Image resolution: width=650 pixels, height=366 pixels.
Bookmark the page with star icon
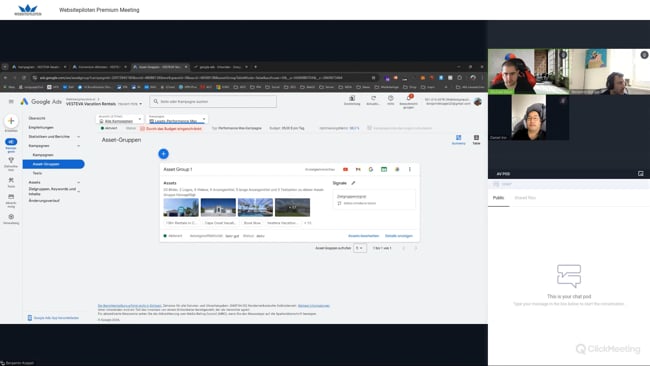pyautogui.click(x=374, y=78)
